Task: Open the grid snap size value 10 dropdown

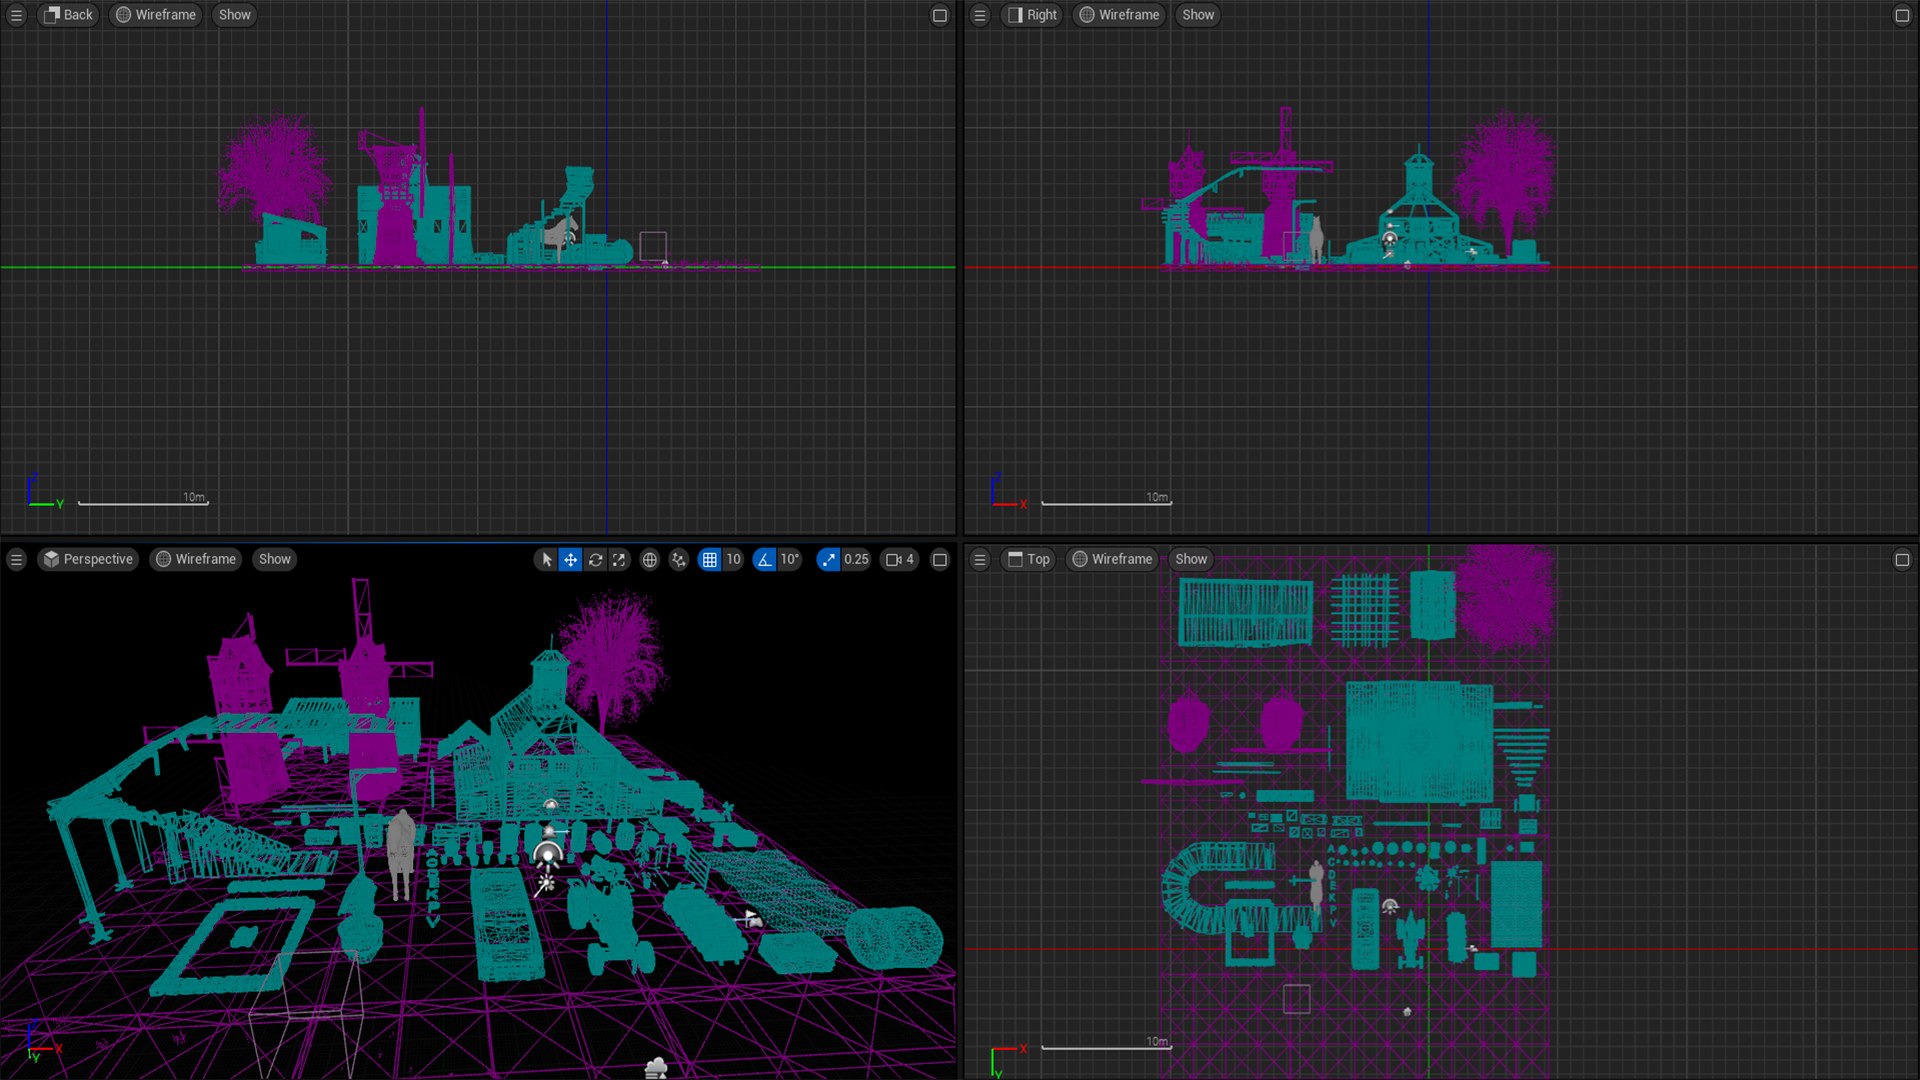Action: pyautogui.click(x=734, y=560)
